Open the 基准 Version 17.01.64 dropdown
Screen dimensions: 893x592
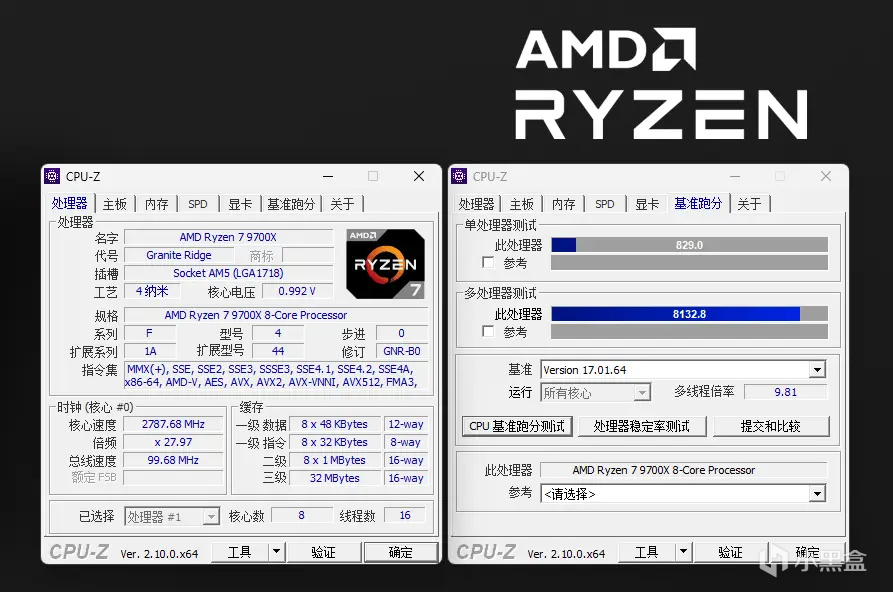(817, 370)
